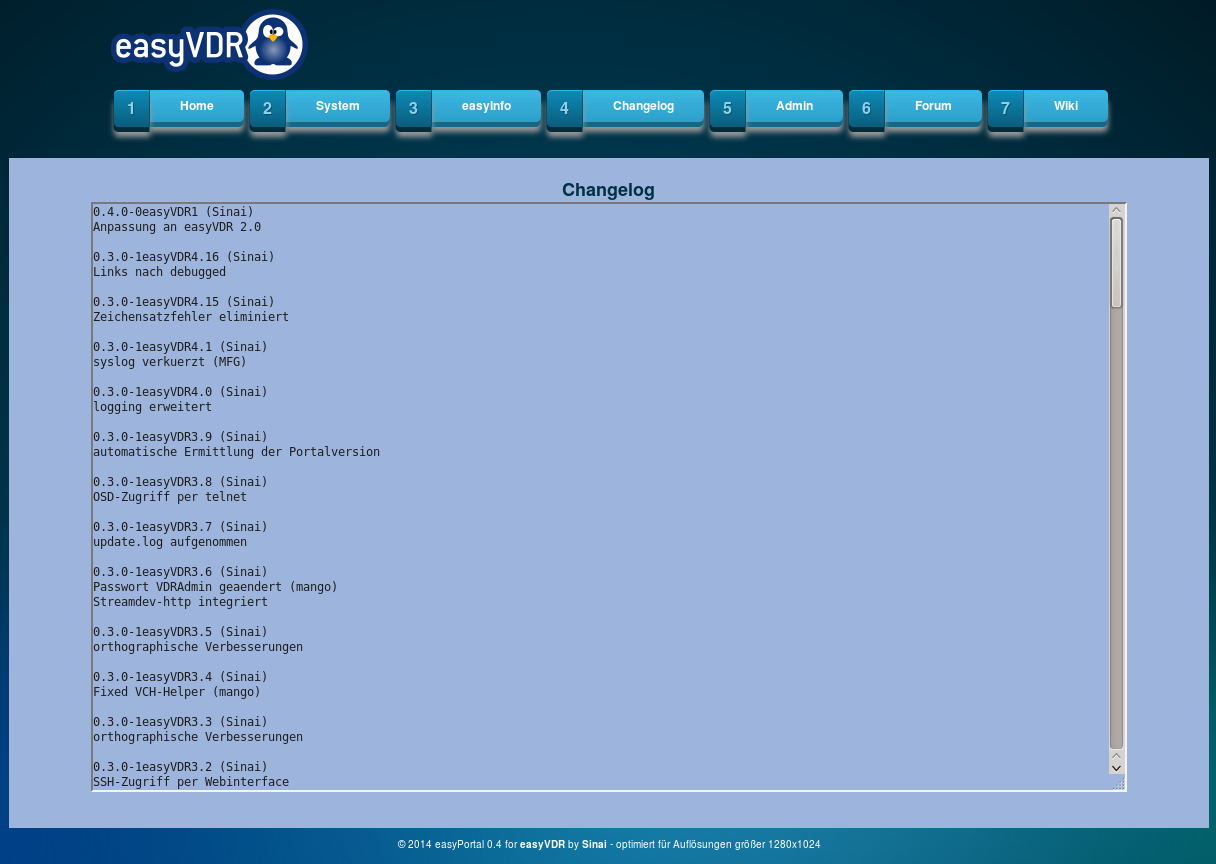Click the scrollbar up arrow in changelog
Image resolution: width=1216 pixels, height=864 pixels.
pos(1117,211)
